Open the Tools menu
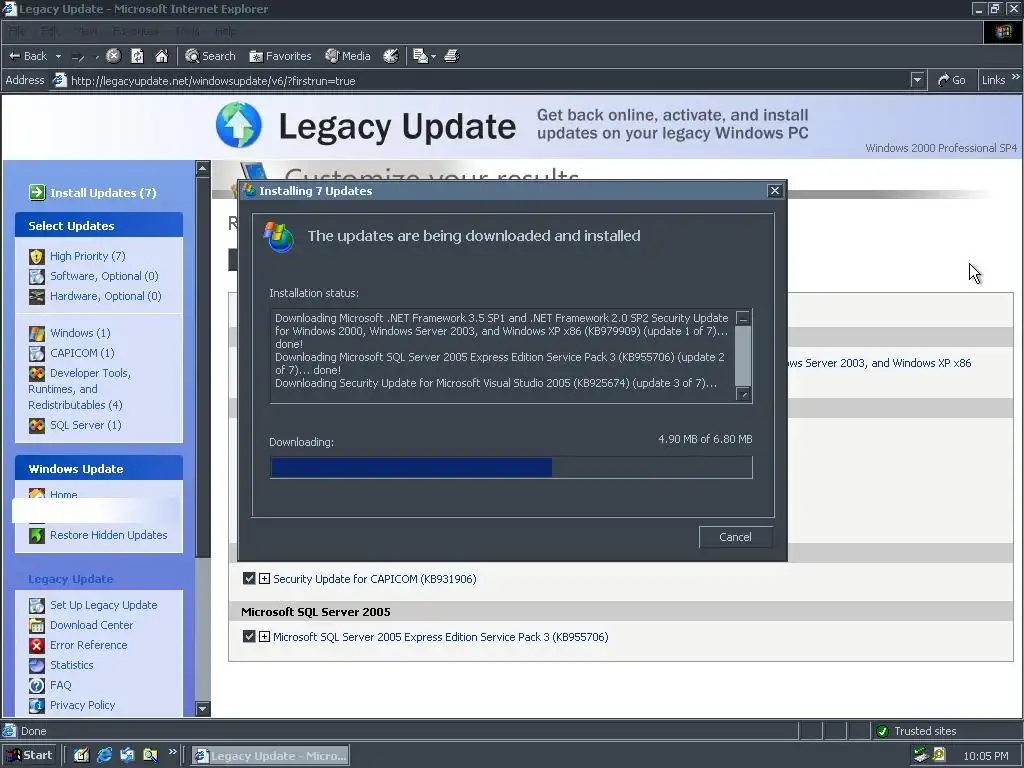This screenshot has height=768, width=1024. [x=187, y=31]
